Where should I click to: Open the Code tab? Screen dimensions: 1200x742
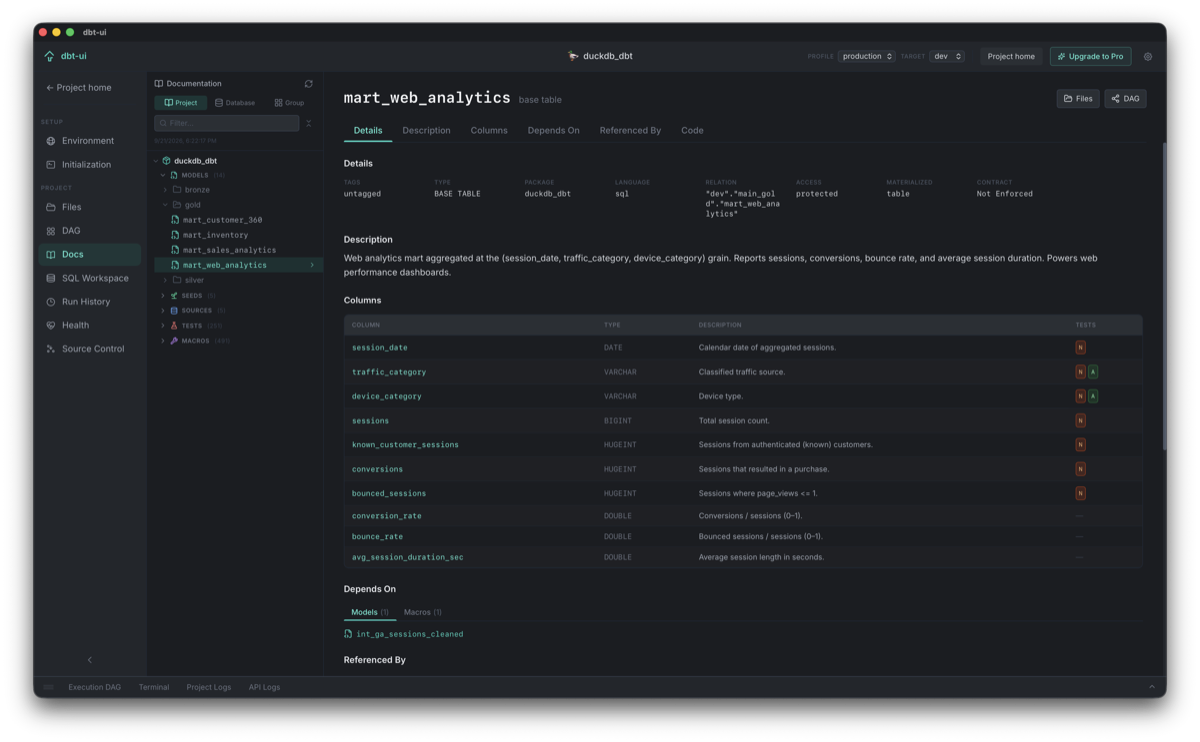tap(692, 130)
